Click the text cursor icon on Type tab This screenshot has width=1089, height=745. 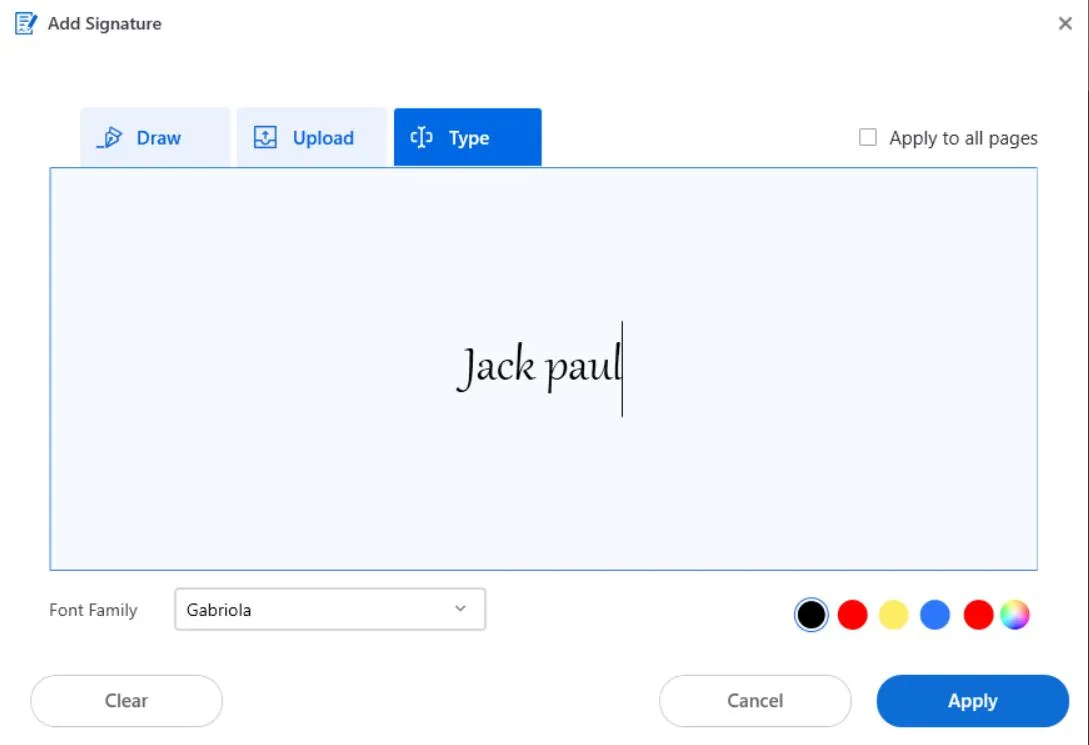[x=422, y=137]
